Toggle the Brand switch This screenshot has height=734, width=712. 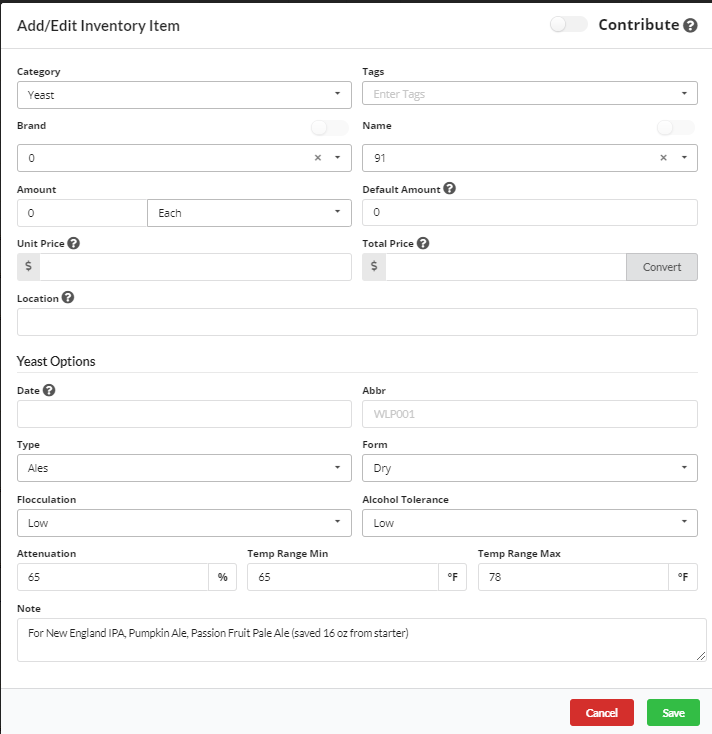point(330,127)
